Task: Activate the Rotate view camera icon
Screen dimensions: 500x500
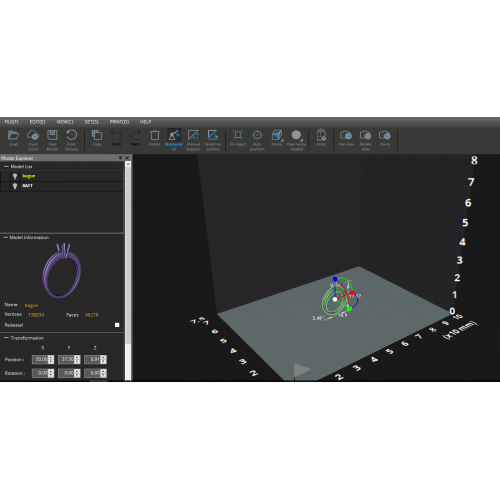Action: [x=365, y=135]
